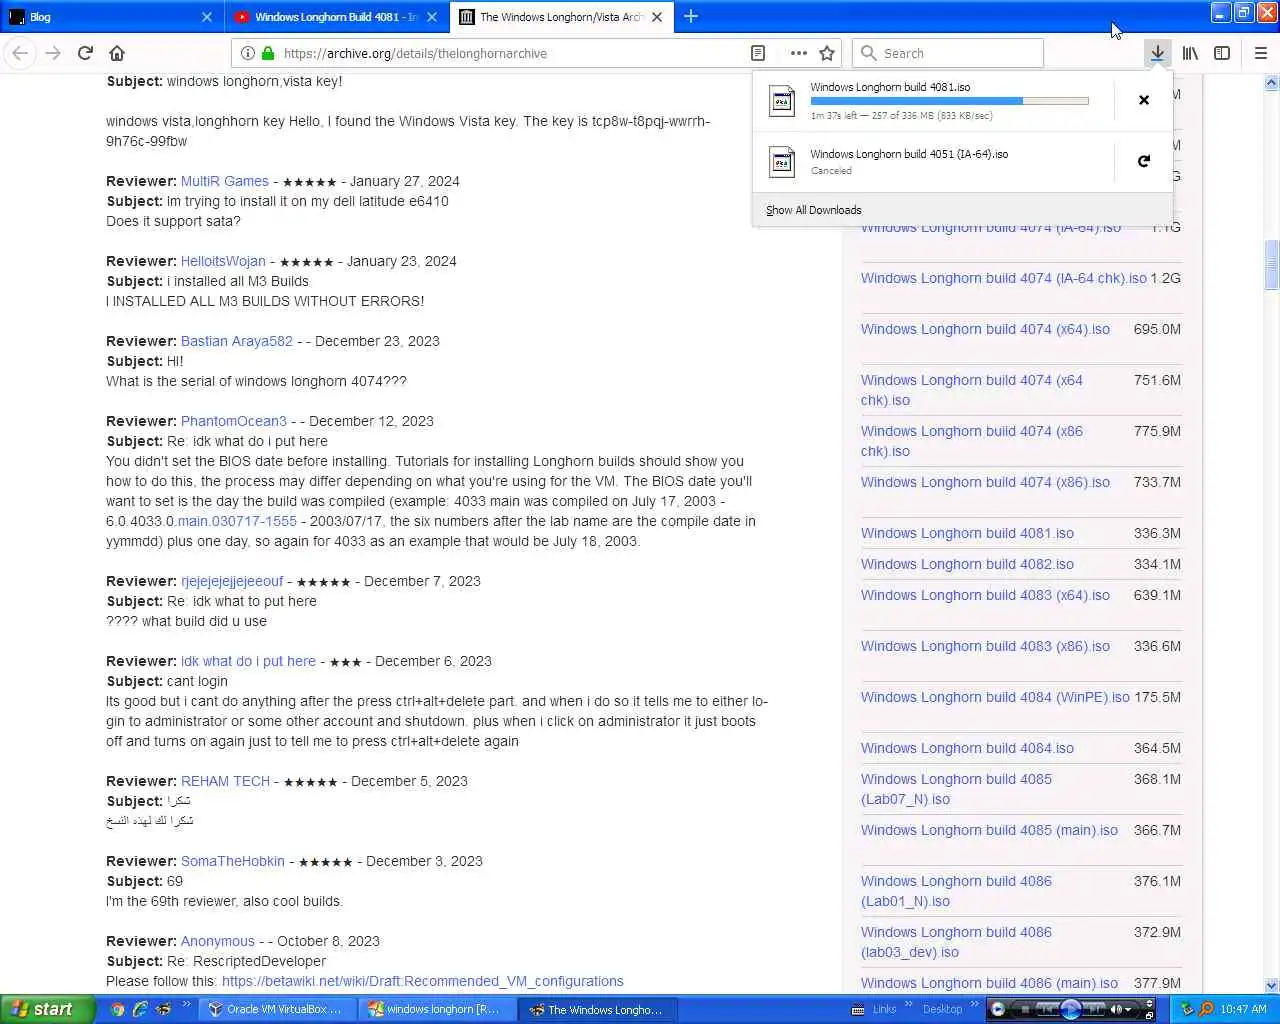The height and width of the screenshot is (1024, 1280).
Task: Download Windows Longhorn build 4082.iso
Action: (967, 564)
